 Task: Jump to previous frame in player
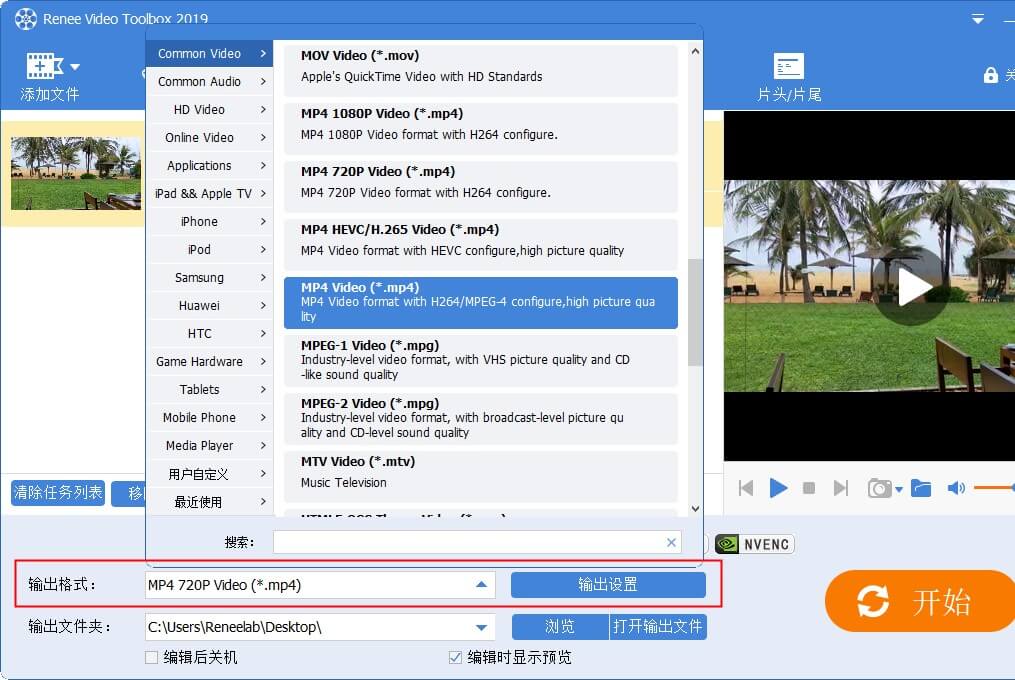[x=746, y=488]
